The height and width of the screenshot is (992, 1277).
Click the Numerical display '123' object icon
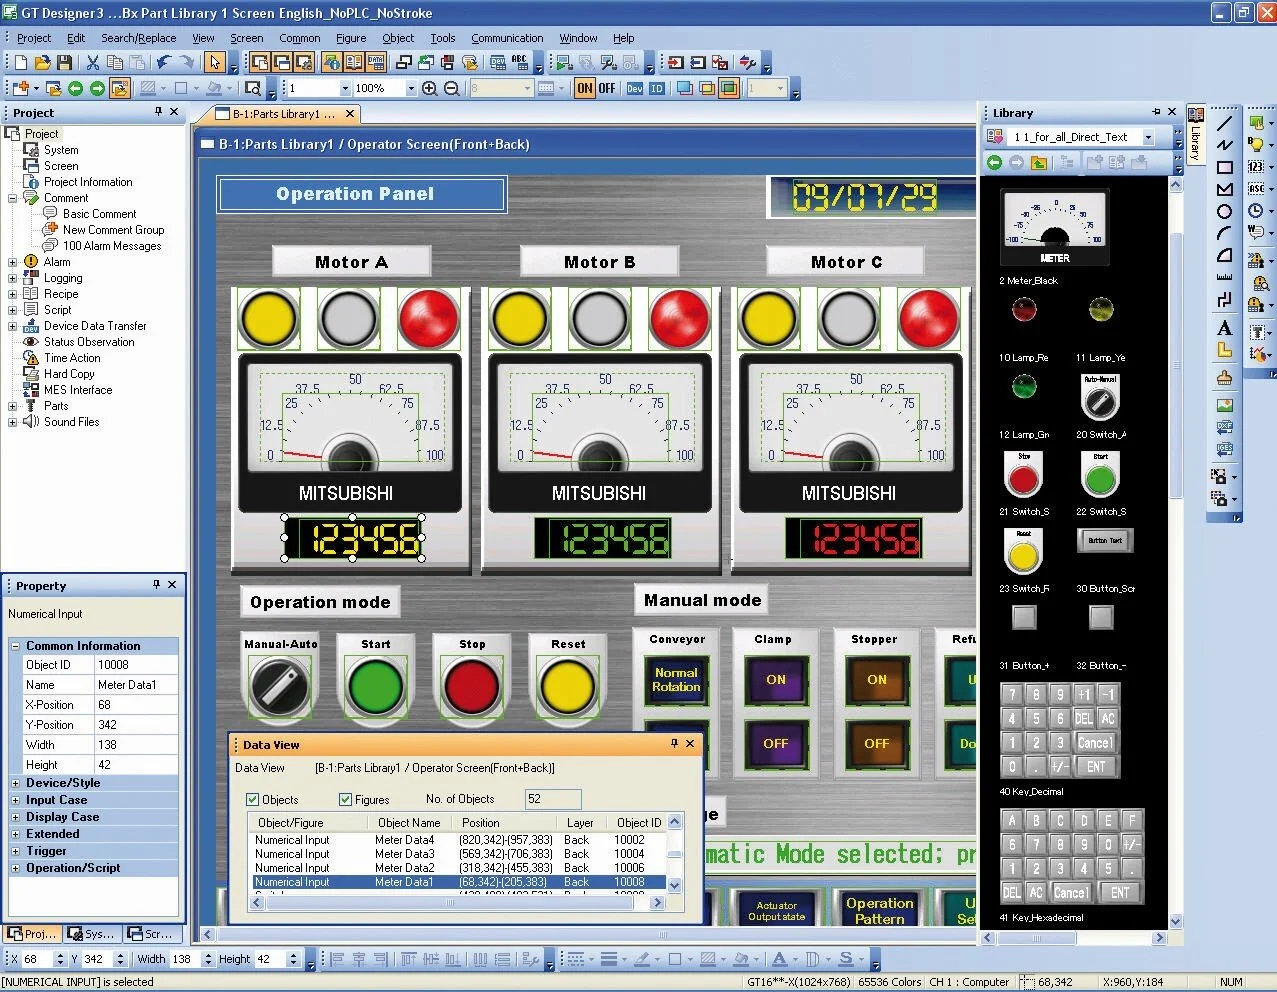point(1256,167)
